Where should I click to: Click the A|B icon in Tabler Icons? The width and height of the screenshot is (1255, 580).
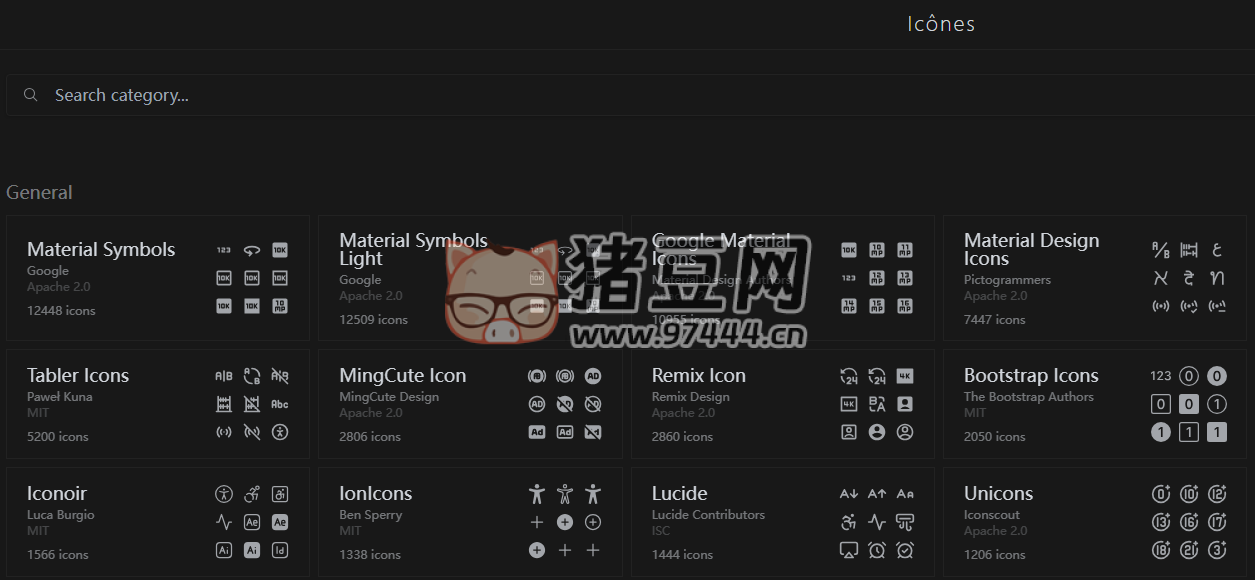pyautogui.click(x=224, y=376)
